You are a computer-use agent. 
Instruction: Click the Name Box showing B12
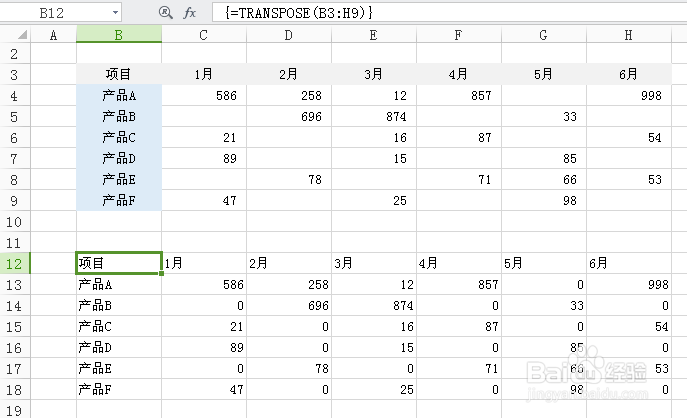[x=60, y=13]
